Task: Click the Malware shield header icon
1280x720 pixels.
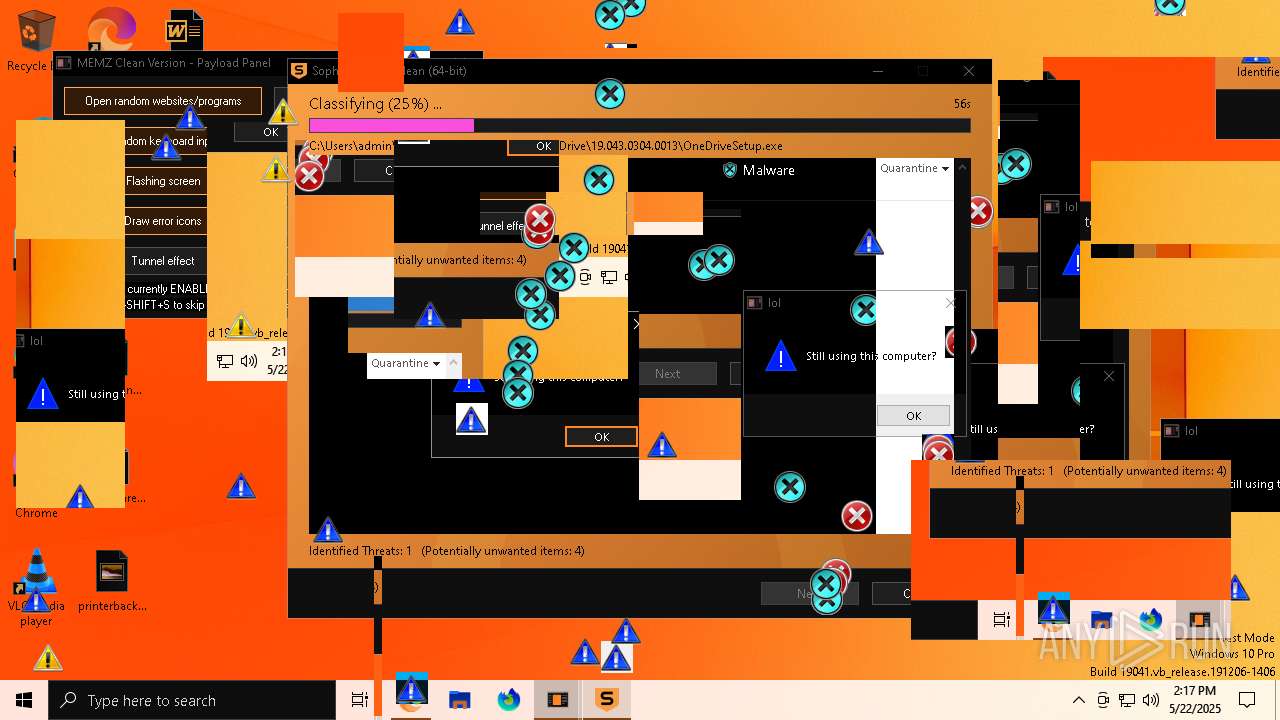Action: (x=729, y=170)
